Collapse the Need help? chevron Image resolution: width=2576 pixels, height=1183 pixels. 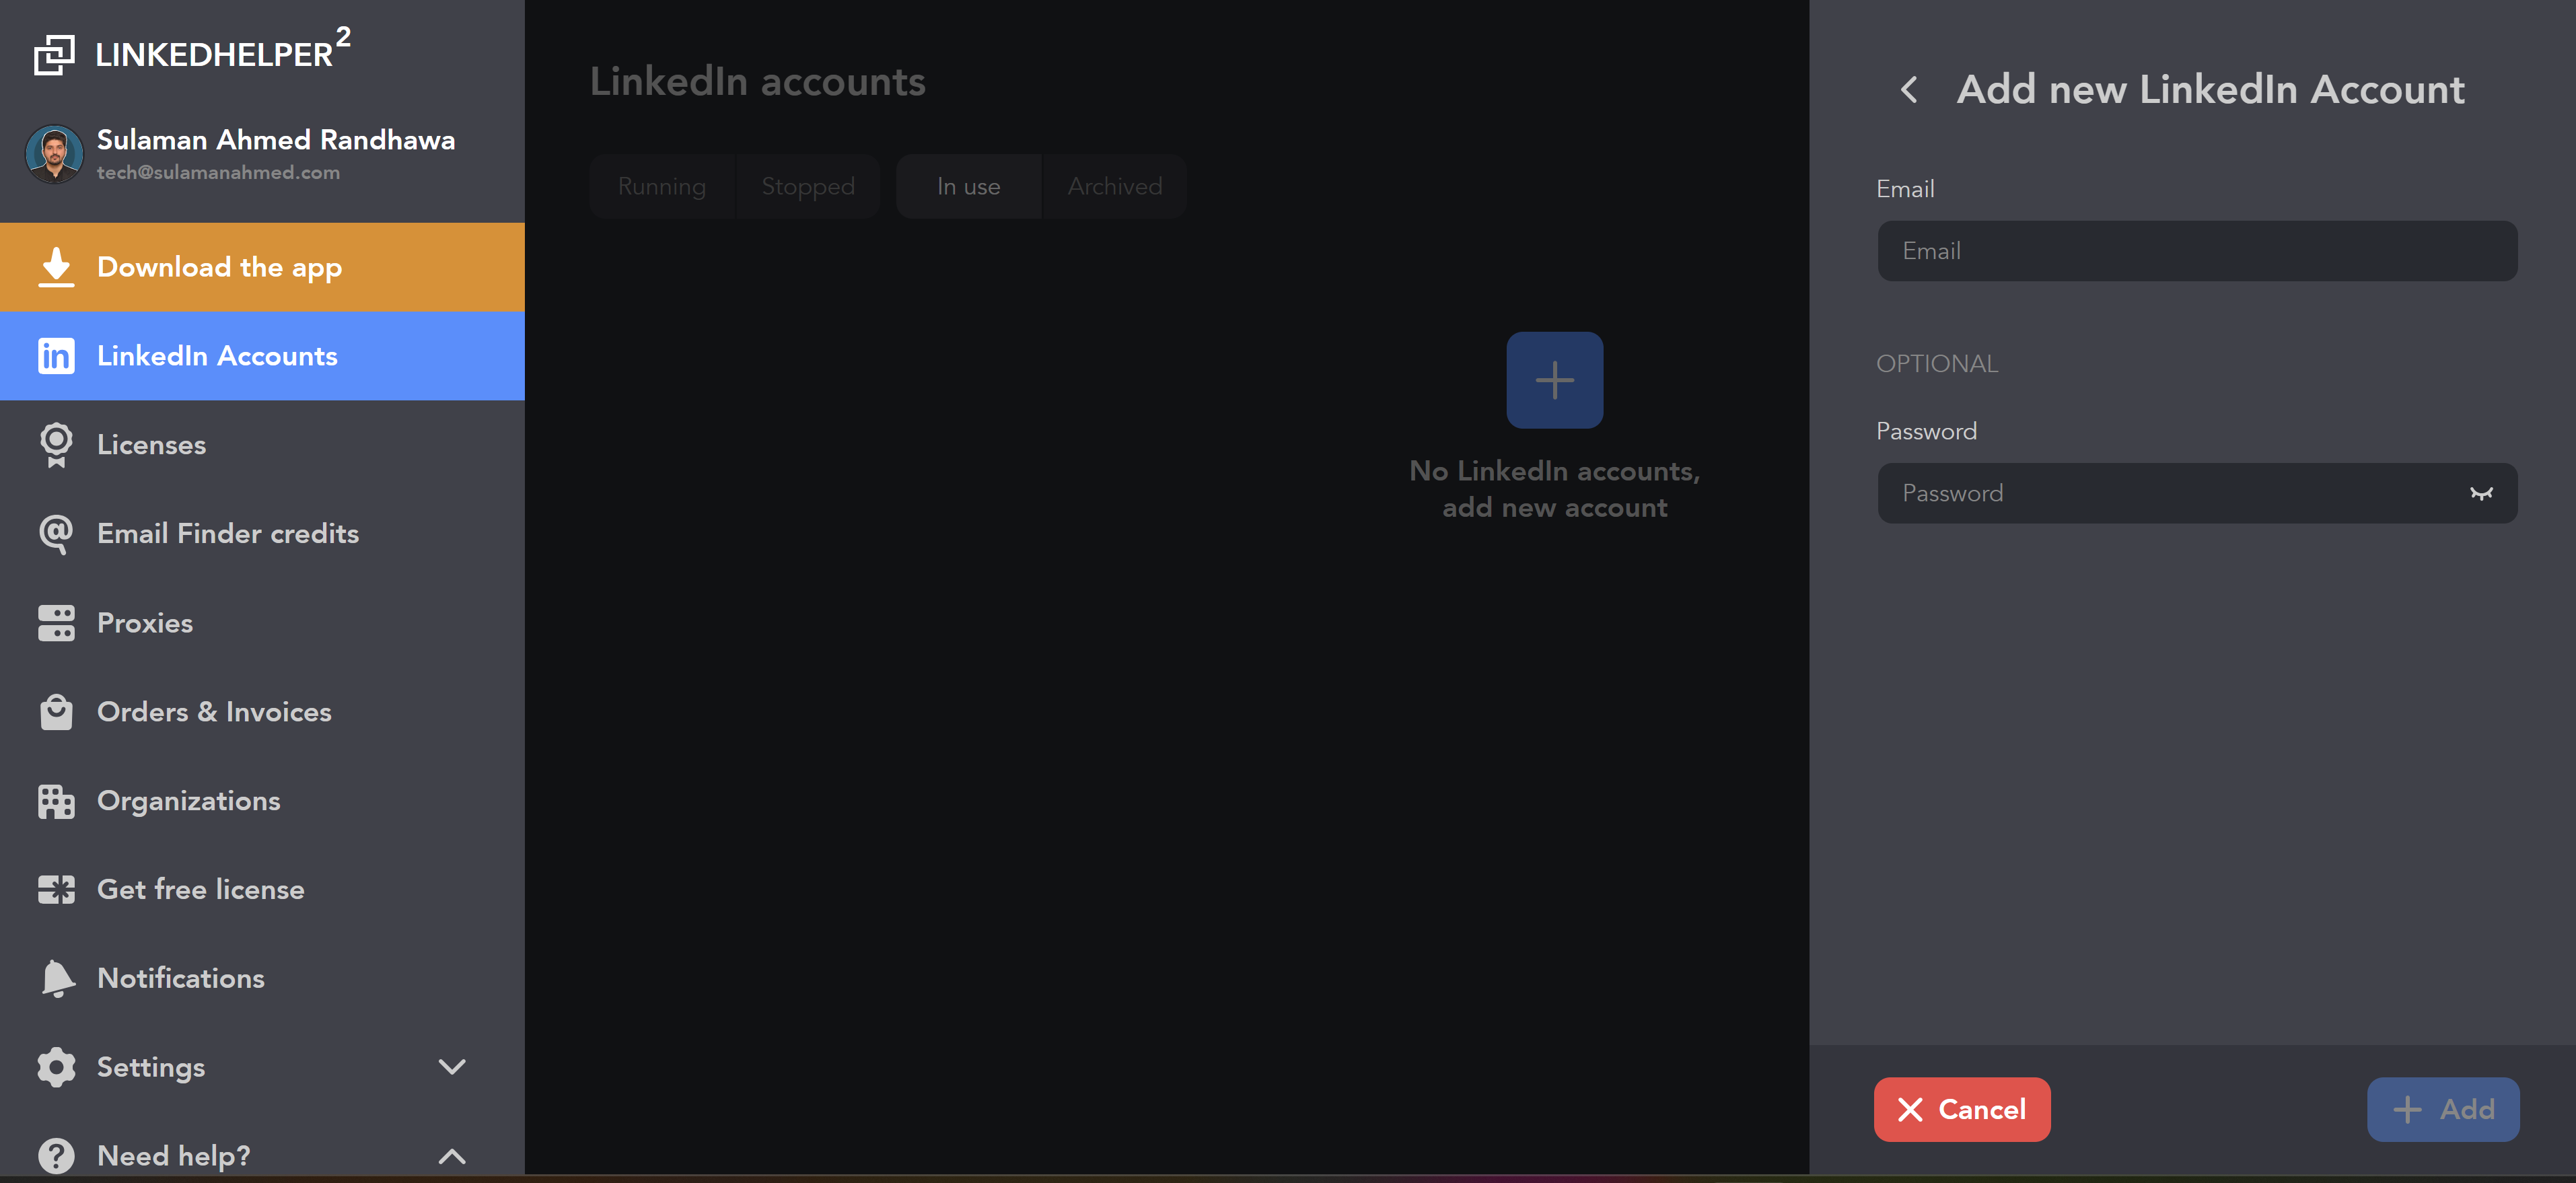[452, 1156]
